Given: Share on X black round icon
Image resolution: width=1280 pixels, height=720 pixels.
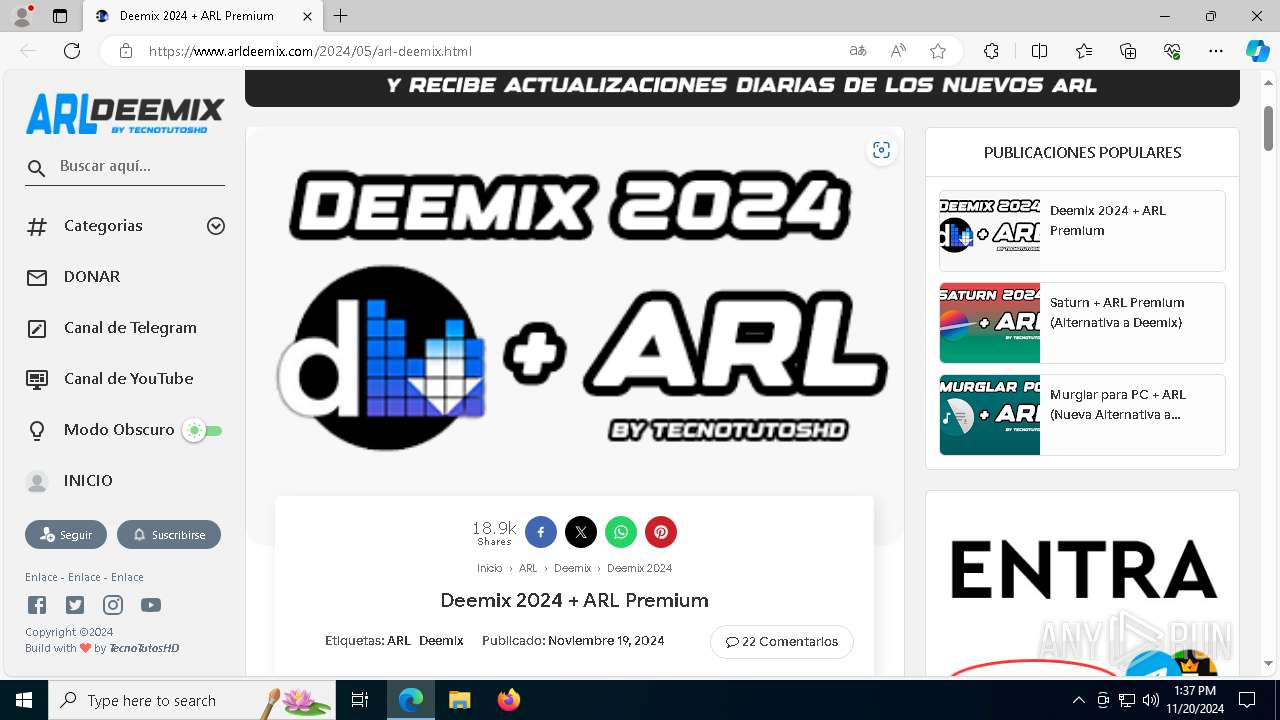Looking at the screenshot, I should click(581, 532).
